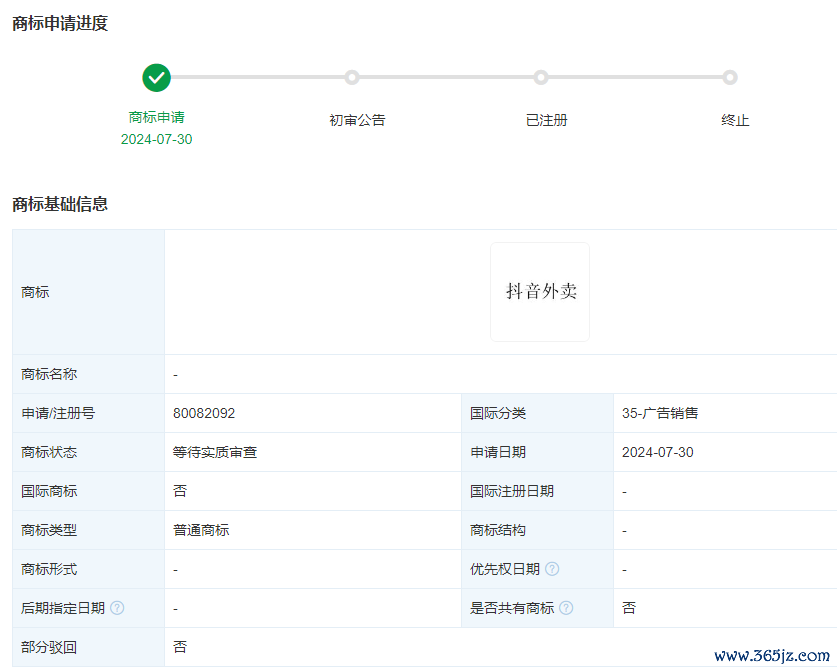This screenshot has width=837, height=671.
Task: Click question mark icon by 是否共有商标
Action: click(x=566, y=608)
